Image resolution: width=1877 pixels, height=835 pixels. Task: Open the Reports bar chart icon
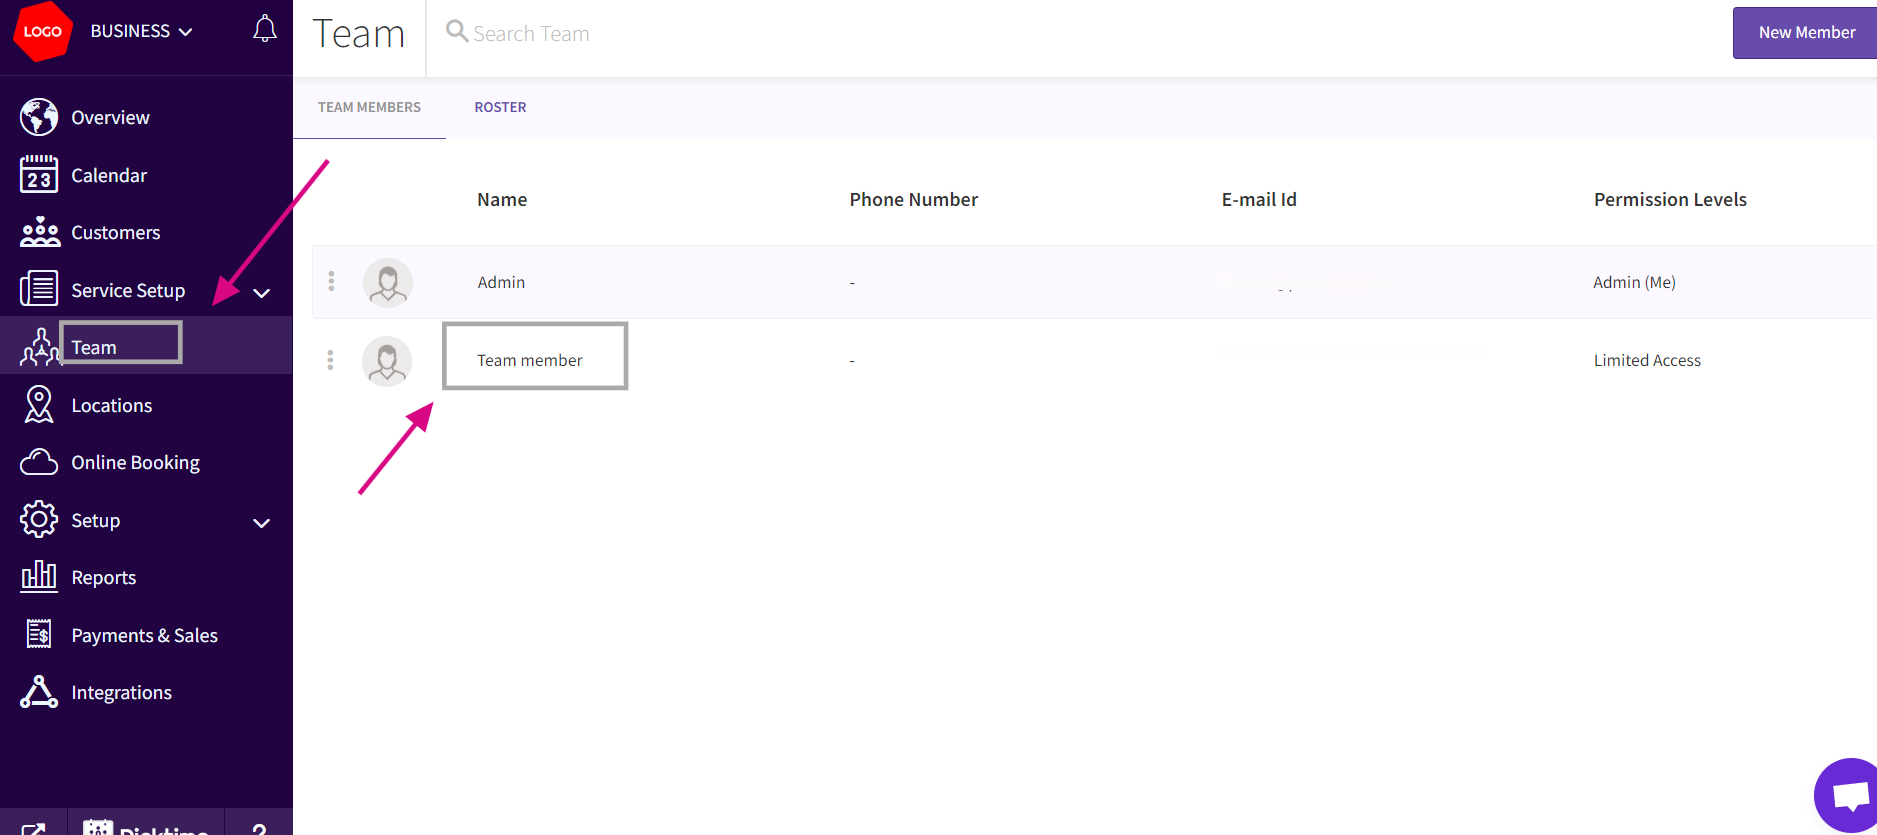tap(39, 577)
